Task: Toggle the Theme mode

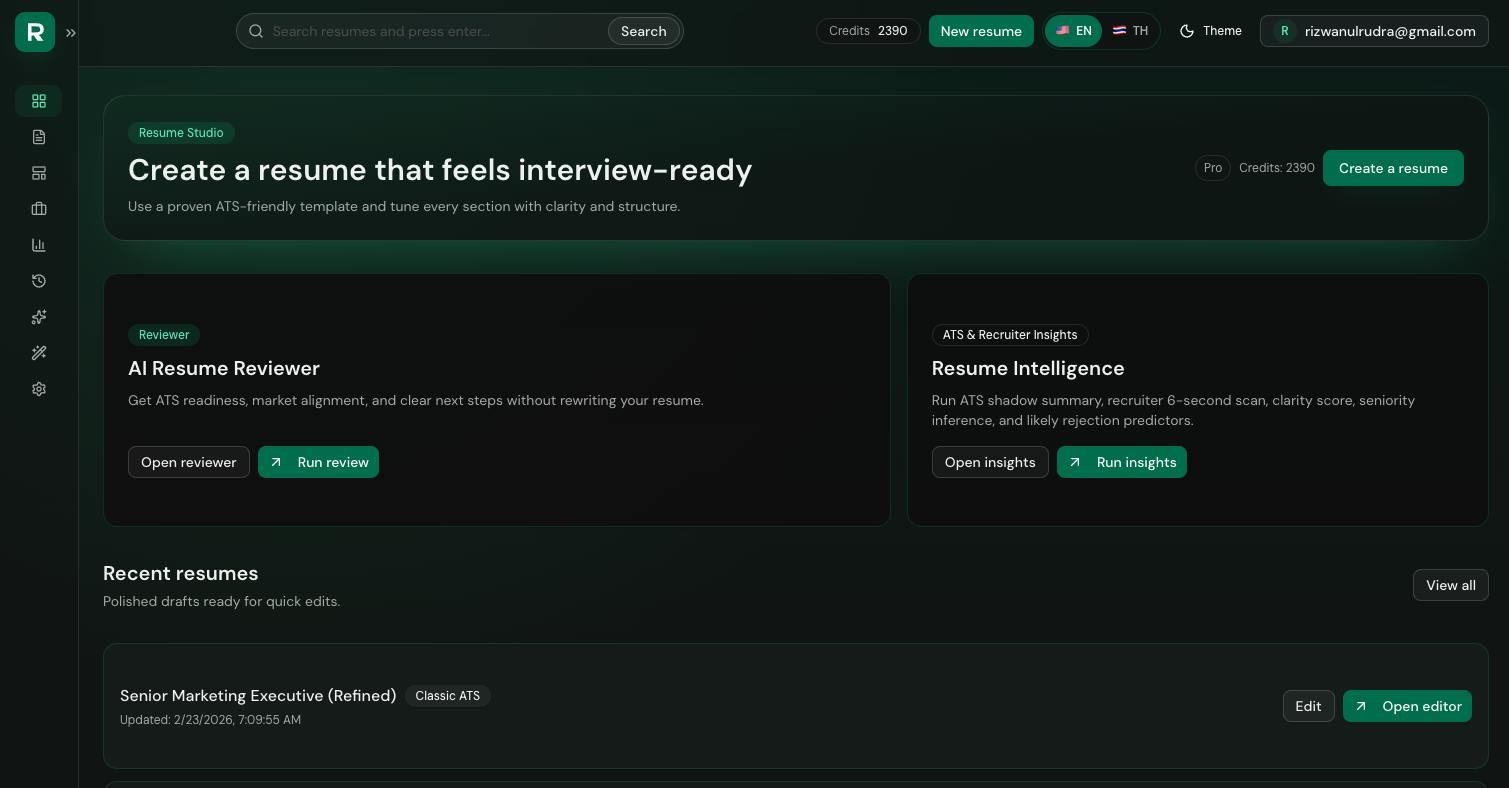Action: 1210,31
